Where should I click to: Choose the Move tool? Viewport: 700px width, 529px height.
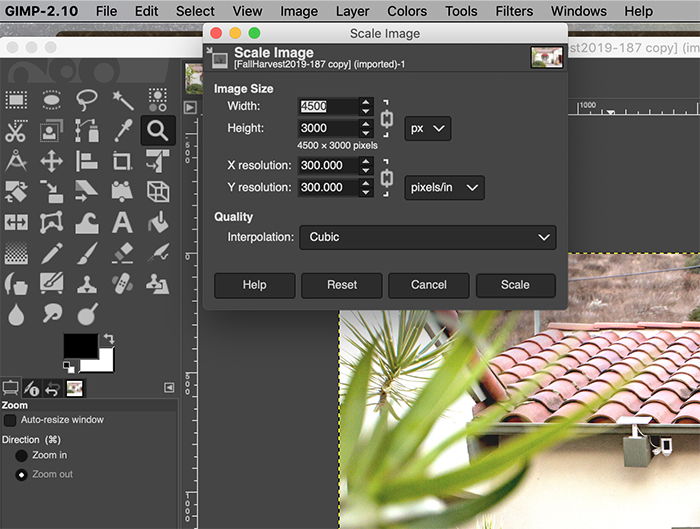[51, 161]
